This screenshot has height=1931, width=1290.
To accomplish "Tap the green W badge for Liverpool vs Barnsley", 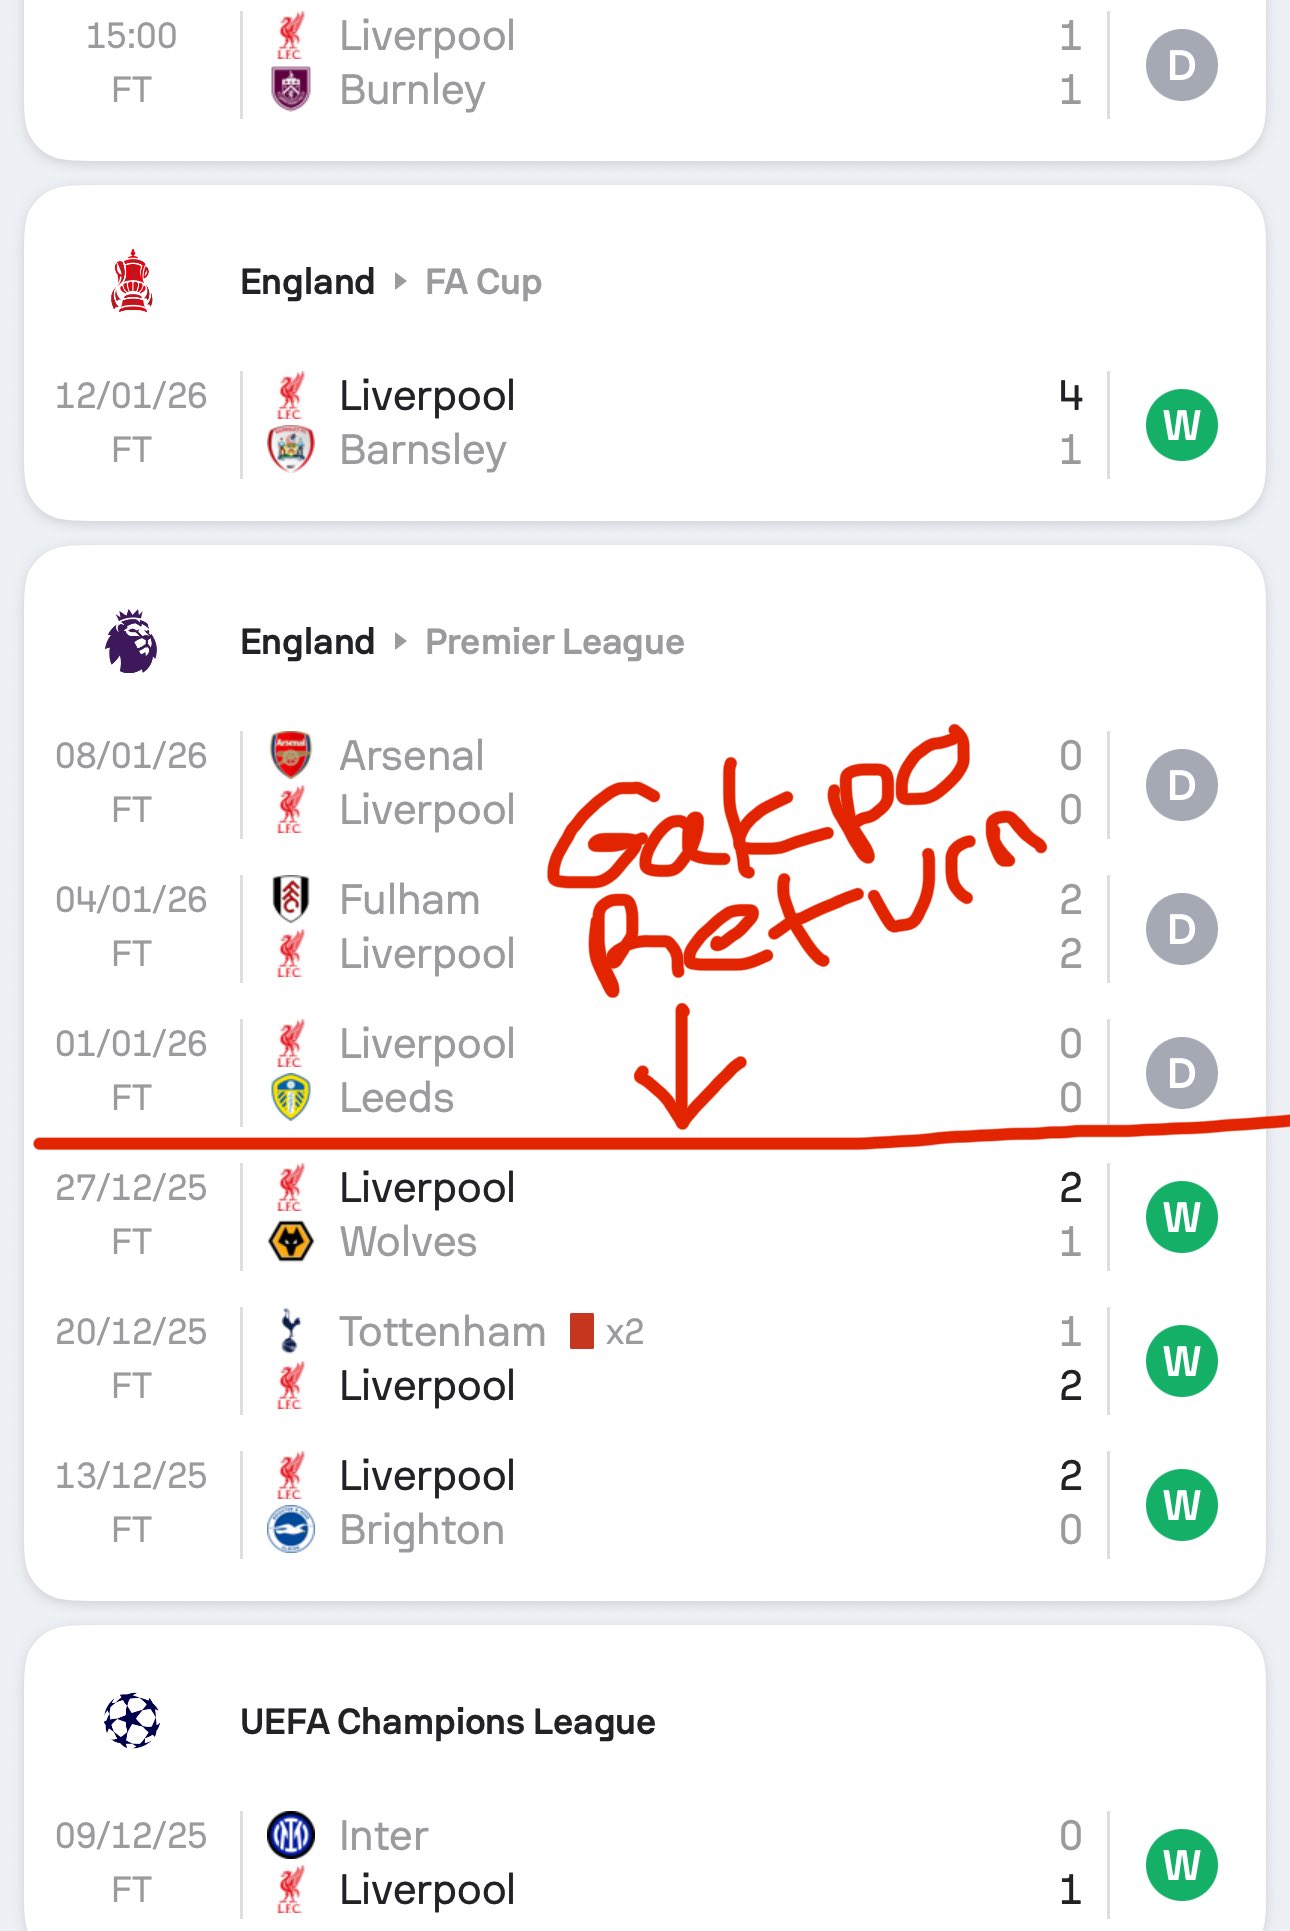I will pos(1181,425).
